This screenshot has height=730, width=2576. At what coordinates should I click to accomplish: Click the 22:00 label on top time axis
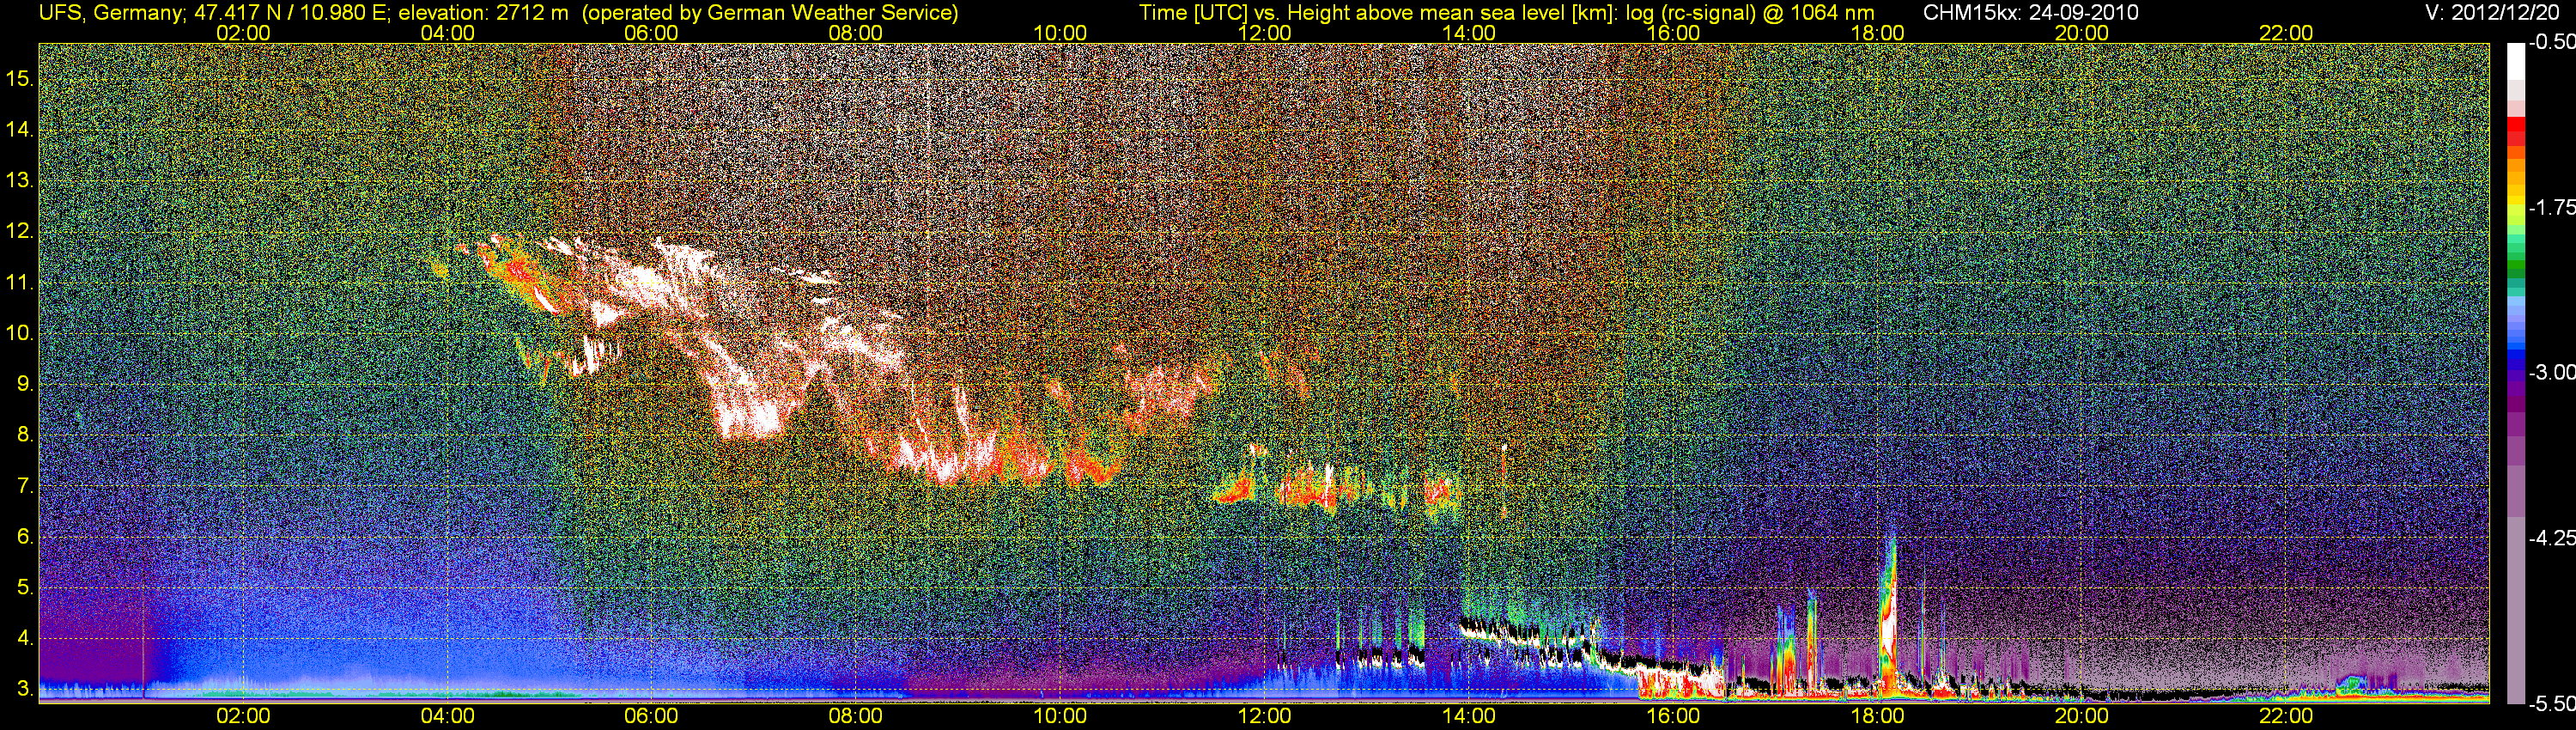[2286, 33]
